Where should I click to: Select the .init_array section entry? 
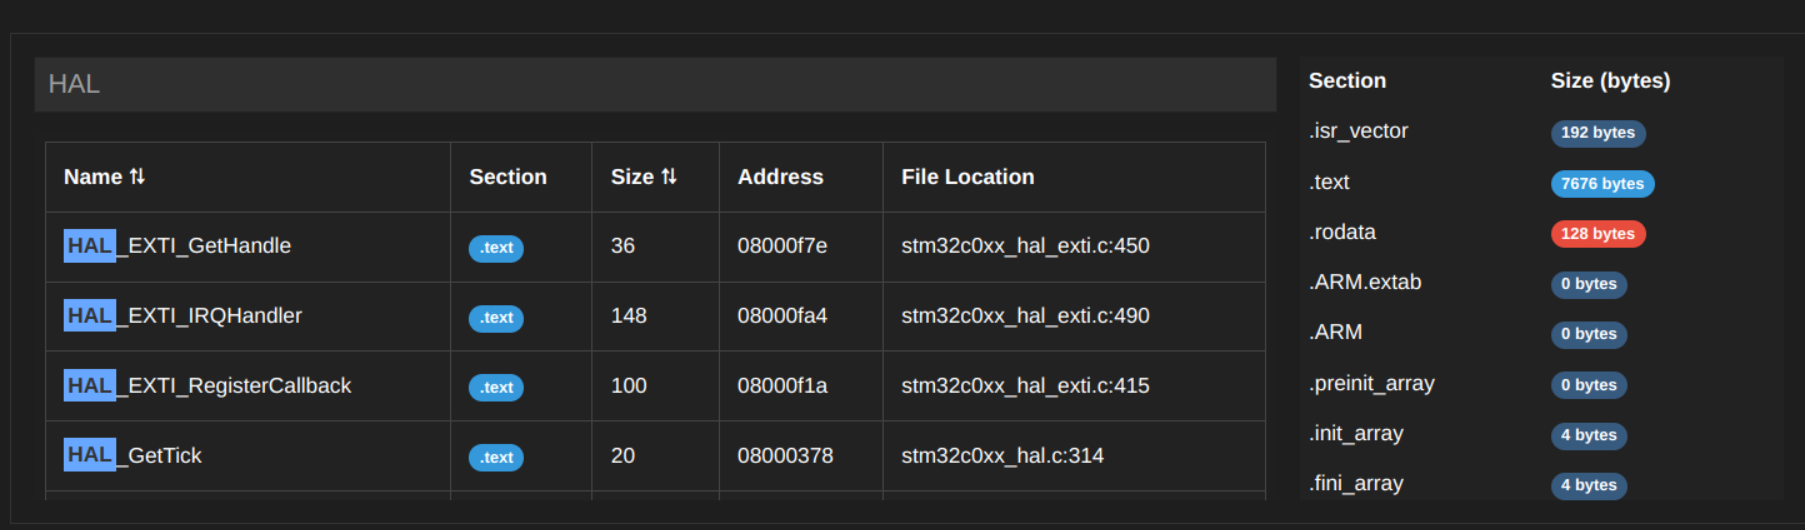[1356, 434]
